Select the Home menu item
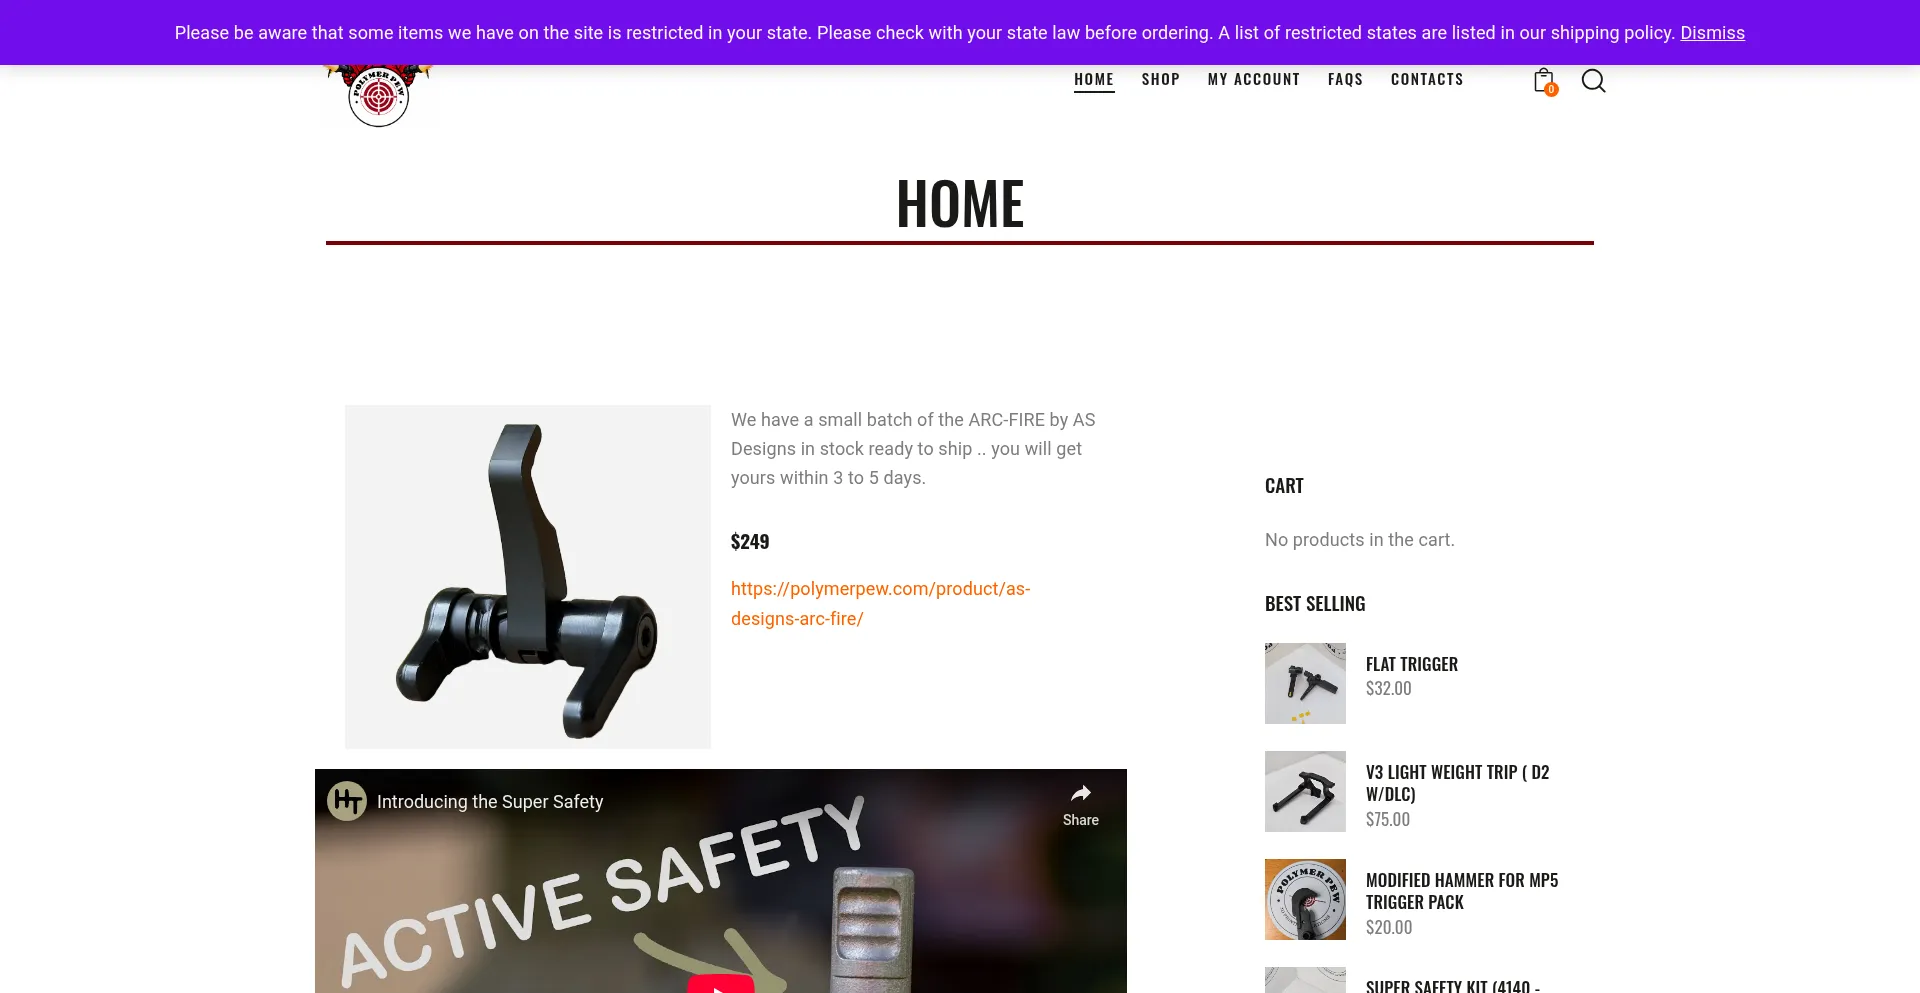Image resolution: width=1920 pixels, height=993 pixels. (x=1093, y=79)
